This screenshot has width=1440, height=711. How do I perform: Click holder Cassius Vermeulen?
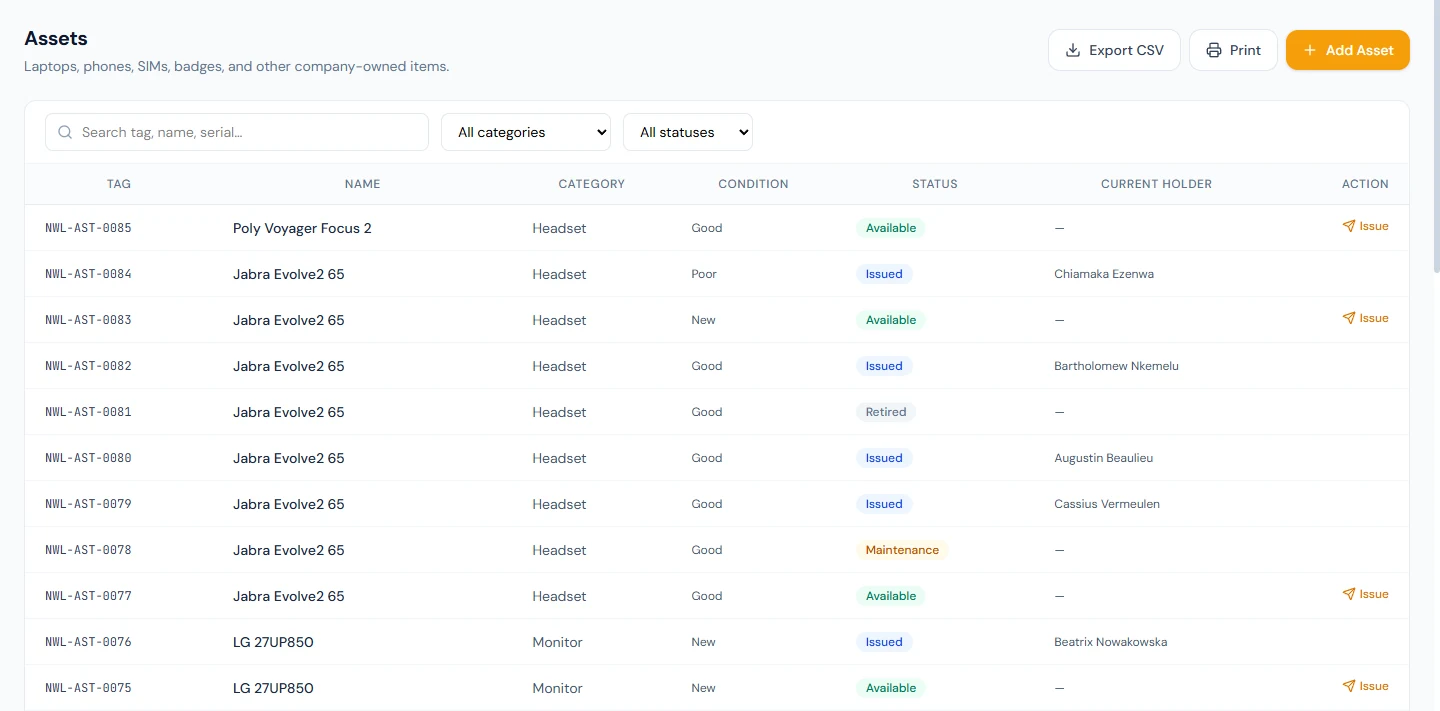click(x=1107, y=504)
